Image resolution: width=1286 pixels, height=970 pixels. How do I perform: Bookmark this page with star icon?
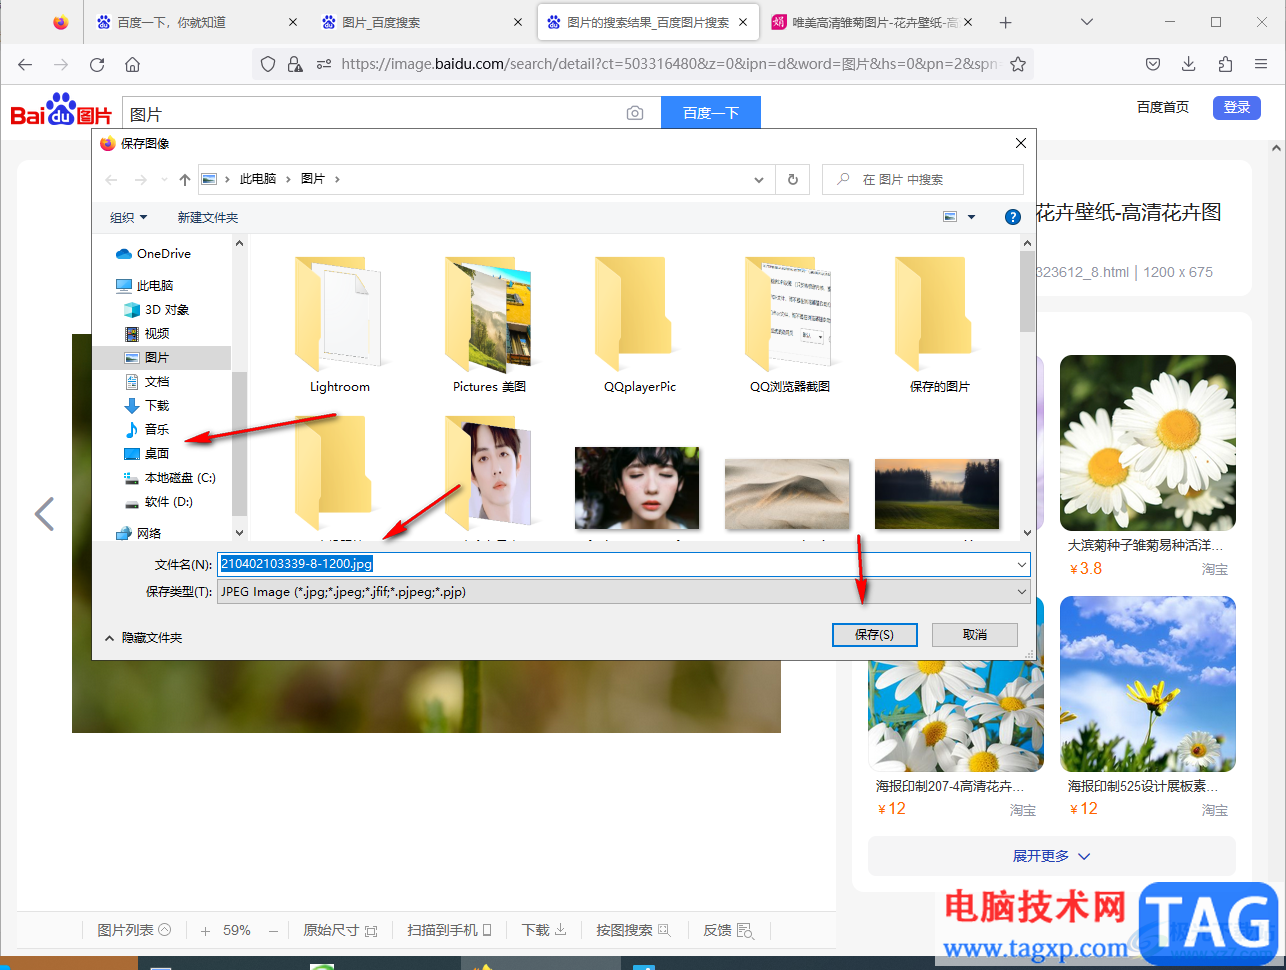[x=1018, y=64]
